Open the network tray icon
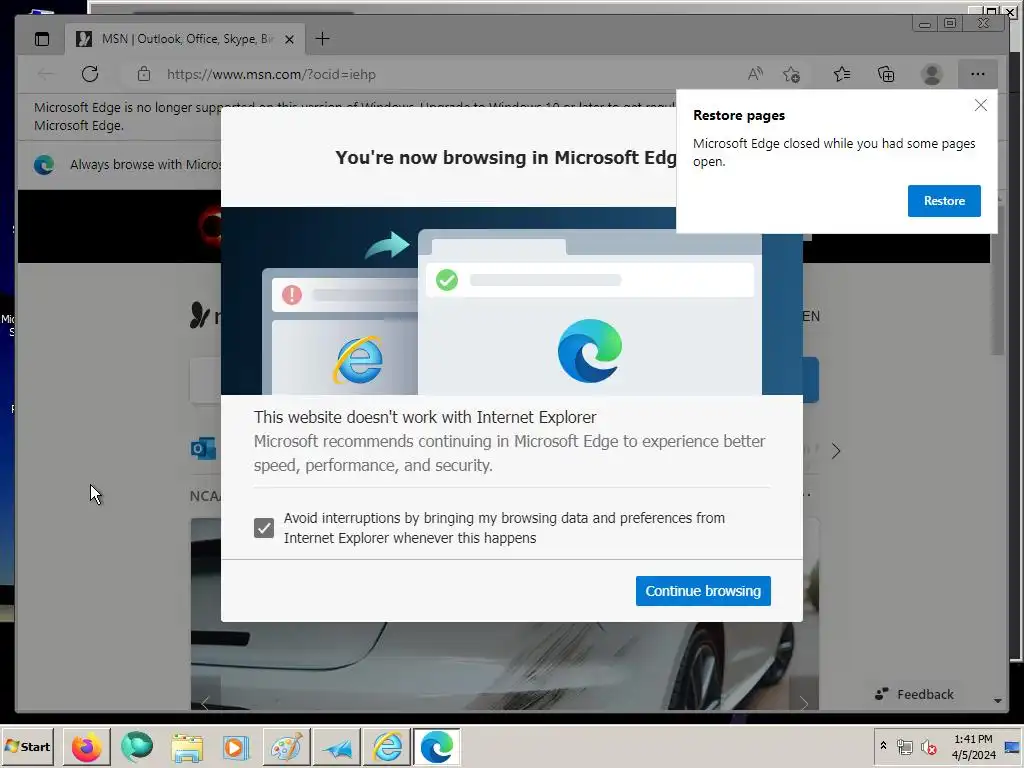Screen dimensions: 1024x768 (904, 746)
